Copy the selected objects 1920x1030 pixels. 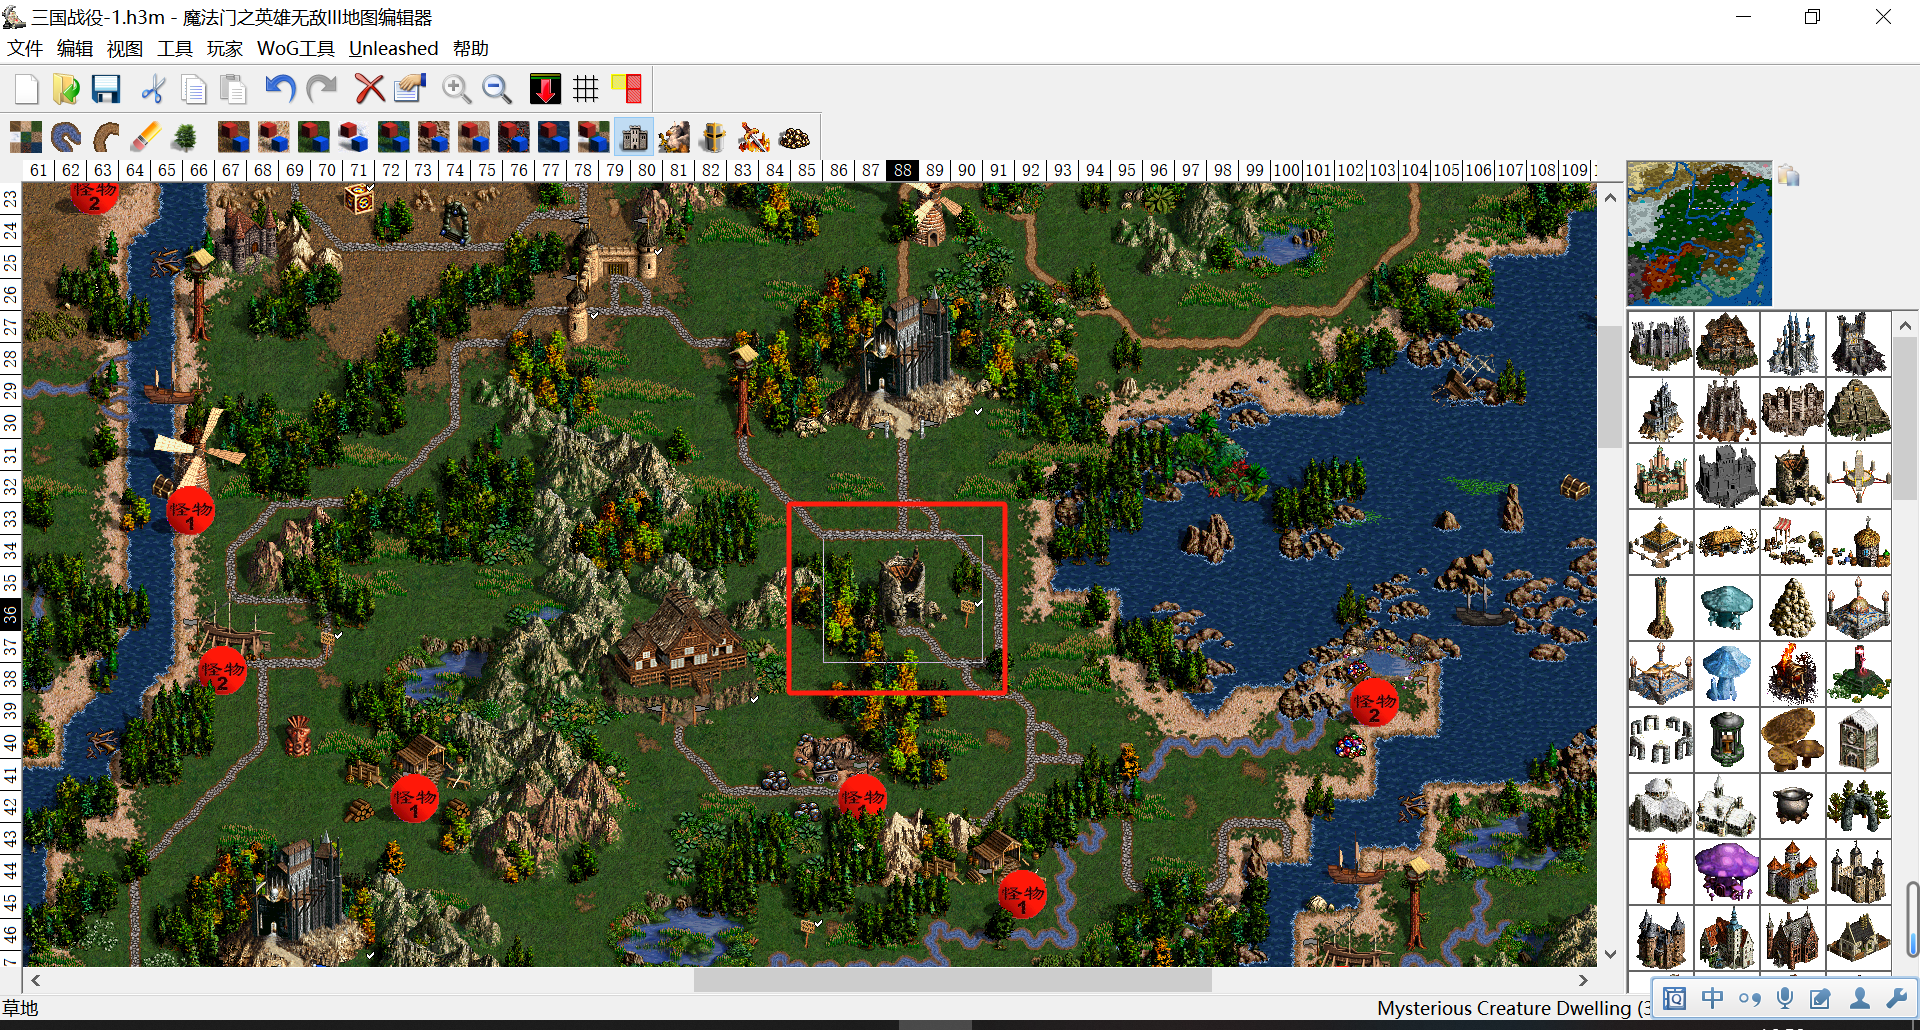193,89
